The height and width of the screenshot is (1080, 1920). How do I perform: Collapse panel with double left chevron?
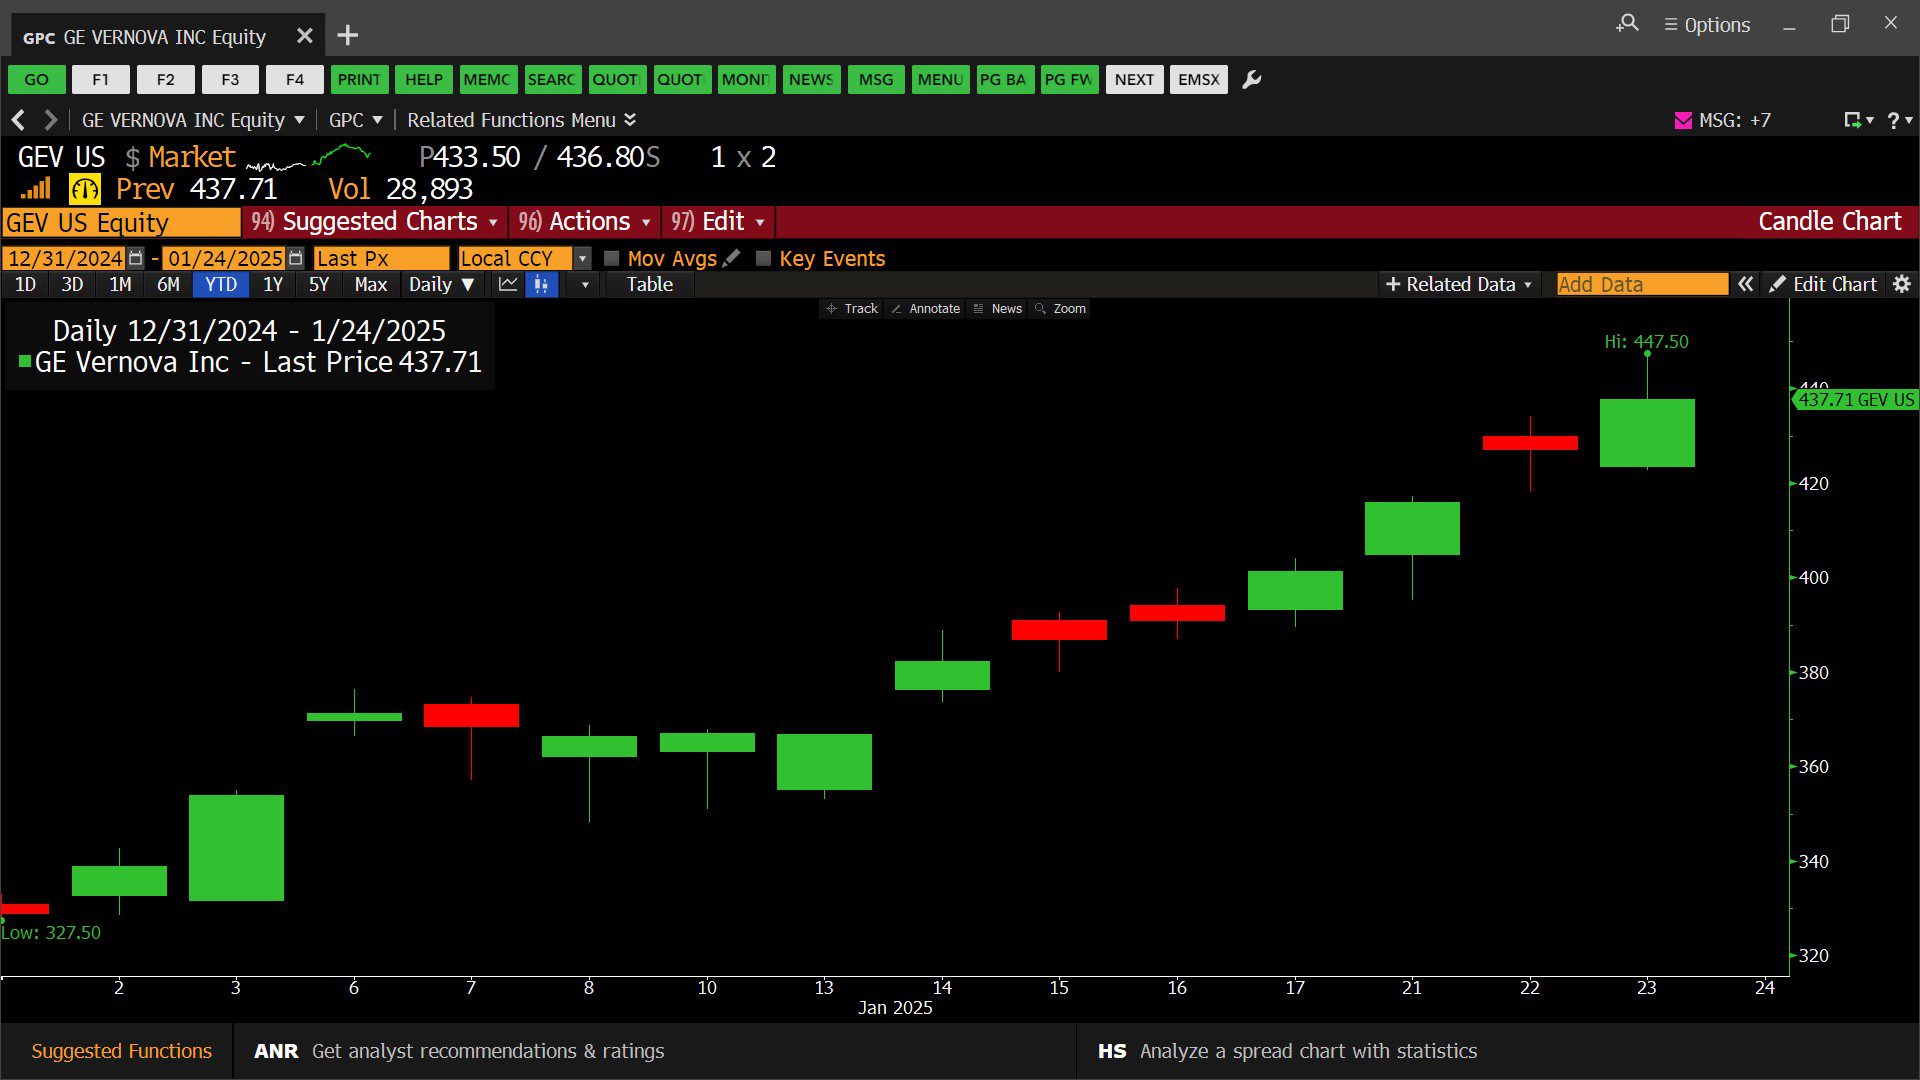[1745, 285]
